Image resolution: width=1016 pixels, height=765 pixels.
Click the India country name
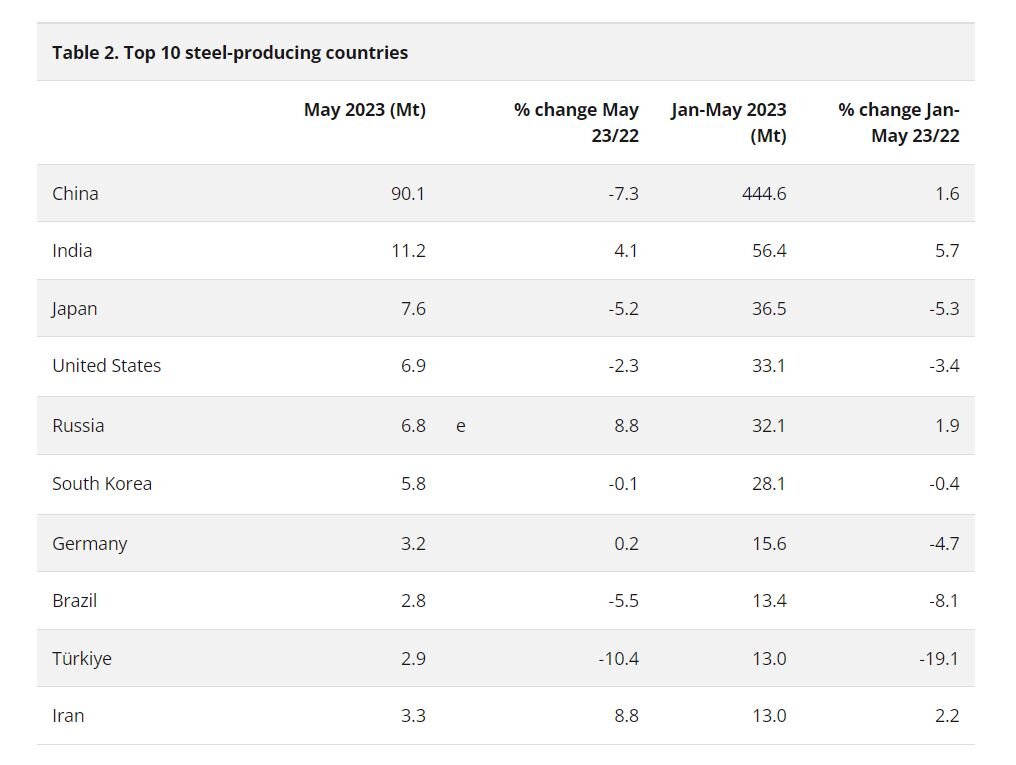(x=72, y=250)
